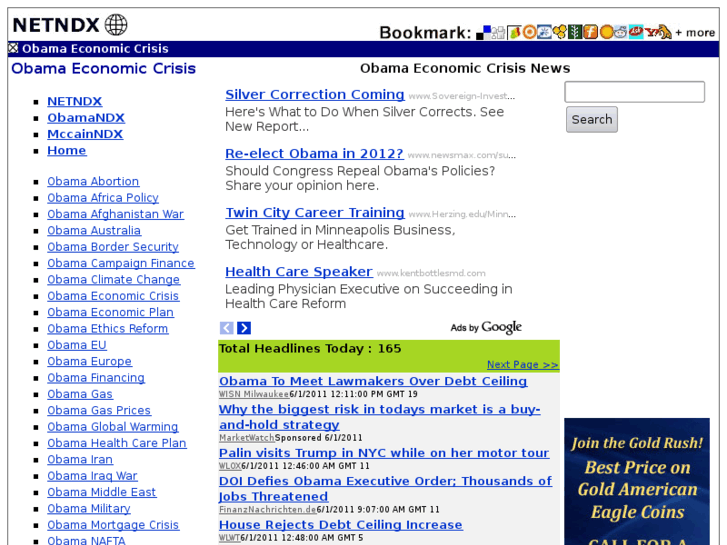
Task: Click the small icon before Obama Economic Crisis bar title
Action: coord(13,47)
